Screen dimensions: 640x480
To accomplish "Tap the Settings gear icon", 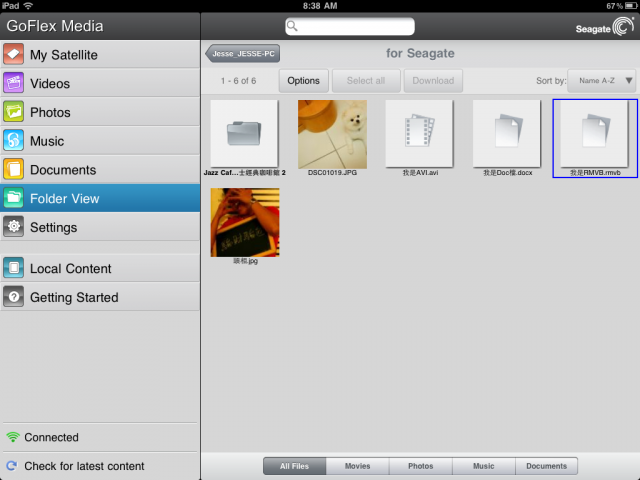I will (x=13, y=227).
